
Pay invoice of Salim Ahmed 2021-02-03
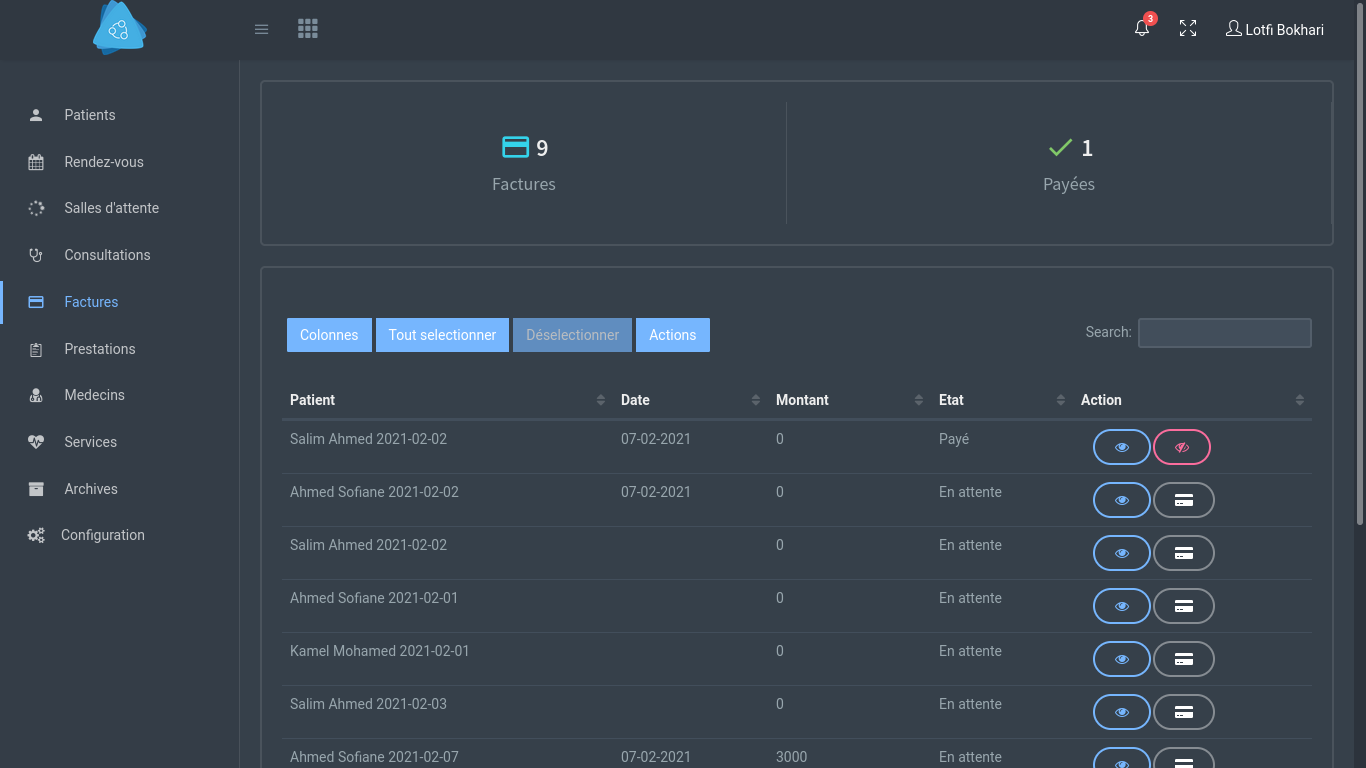coord(1184,712)
